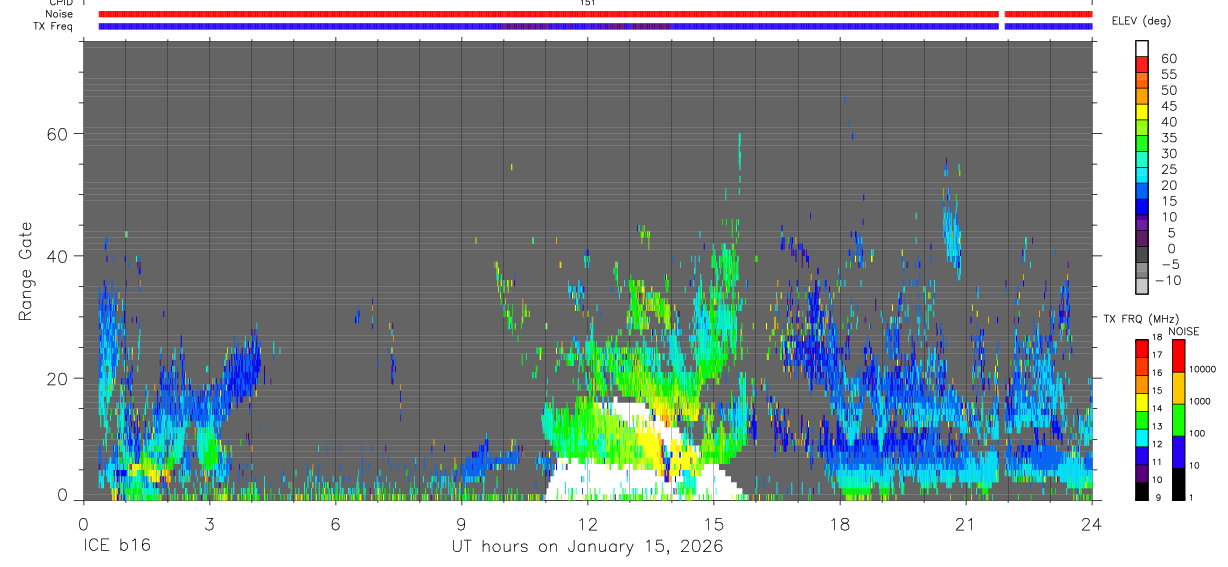Click the 9 tick on UT hours axis
The image size is (1228, 567).
click(461, 524)
